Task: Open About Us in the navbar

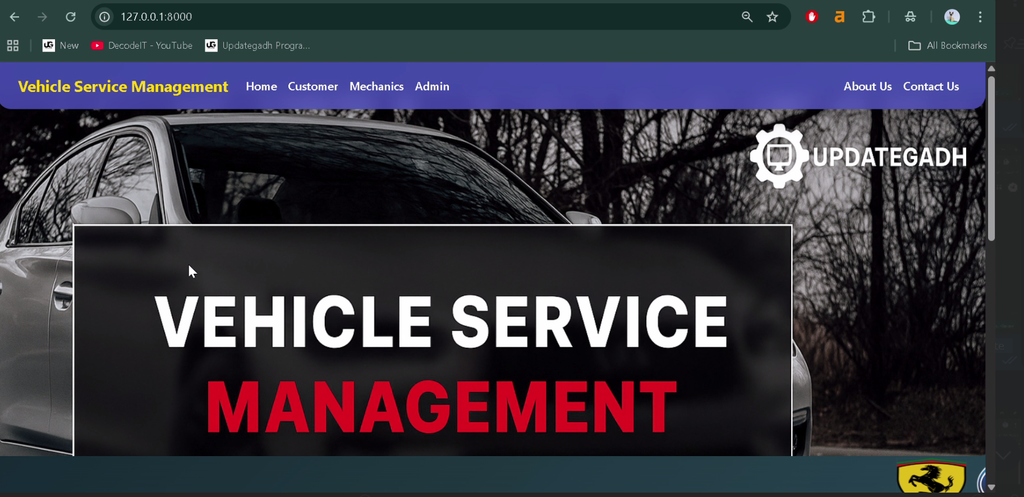Action: coord(867,86)
